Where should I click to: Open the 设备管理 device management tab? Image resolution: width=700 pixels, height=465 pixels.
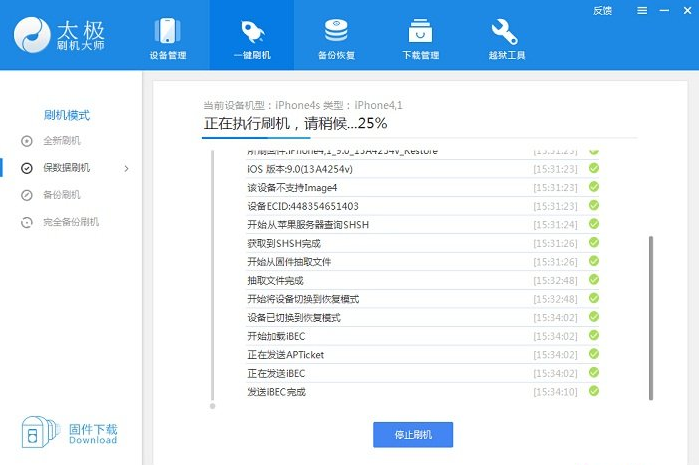pos(167,38)
